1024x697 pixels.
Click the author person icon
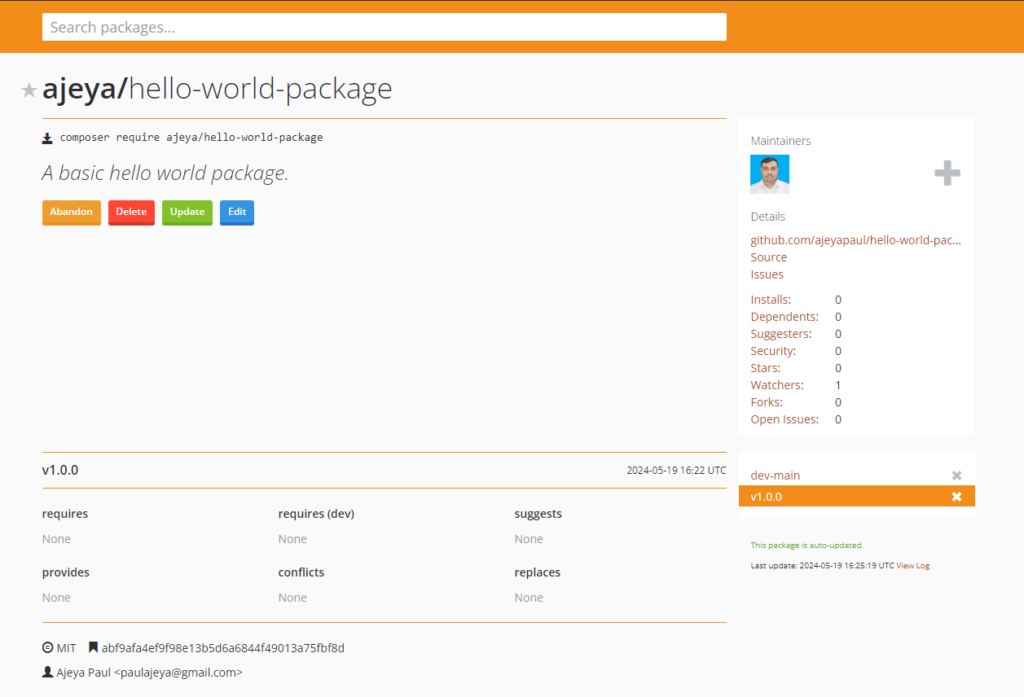47,673
